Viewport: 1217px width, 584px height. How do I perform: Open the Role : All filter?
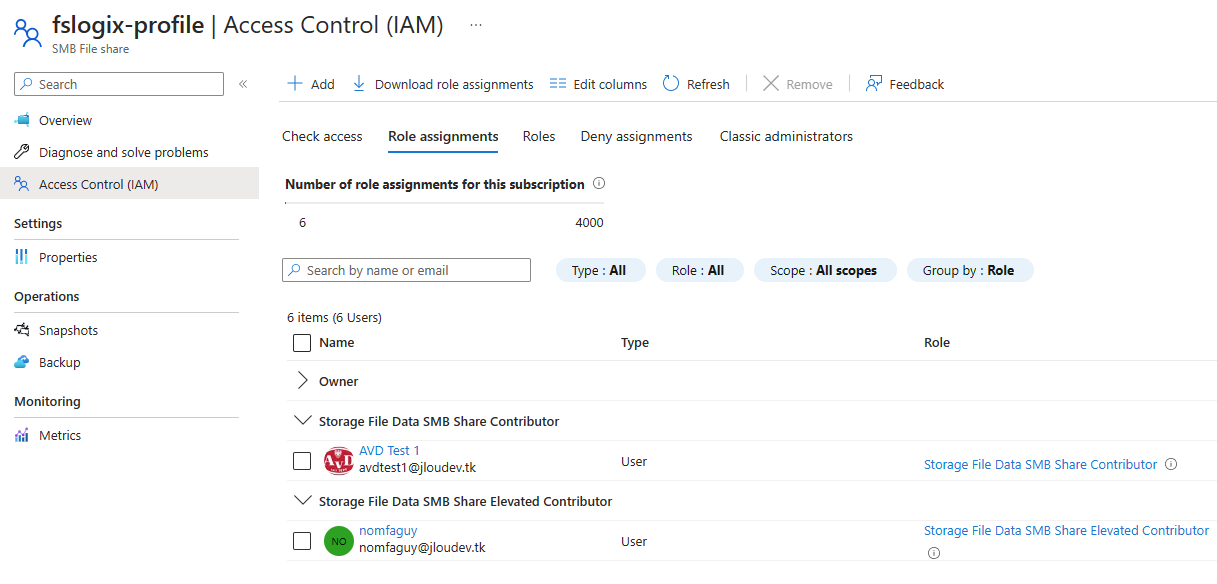point(699,270)
